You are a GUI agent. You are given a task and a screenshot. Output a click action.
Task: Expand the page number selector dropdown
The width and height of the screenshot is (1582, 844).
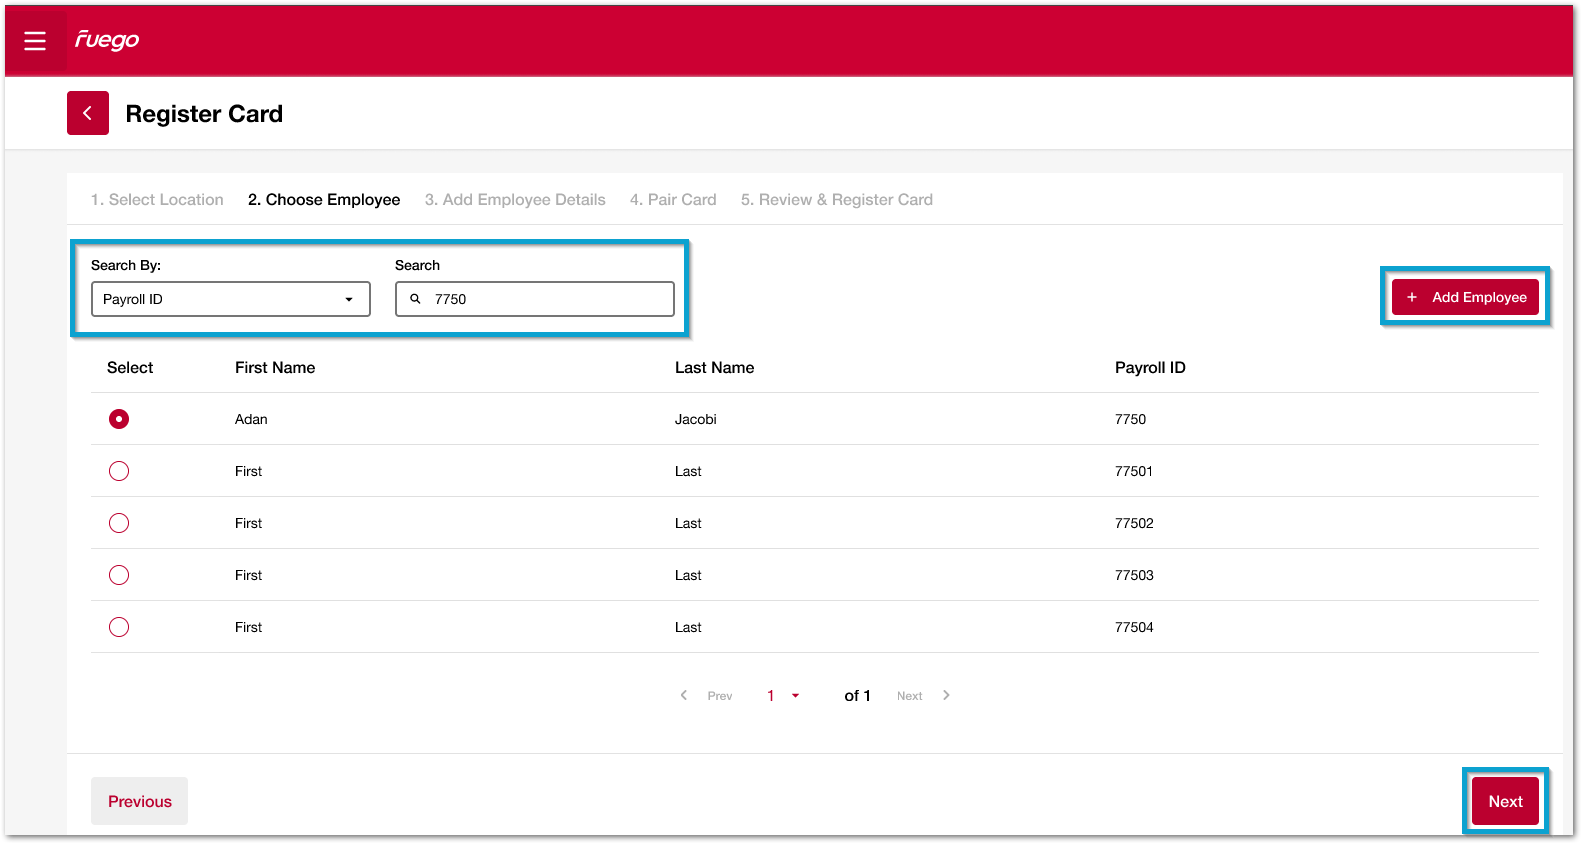click(783, 695)
